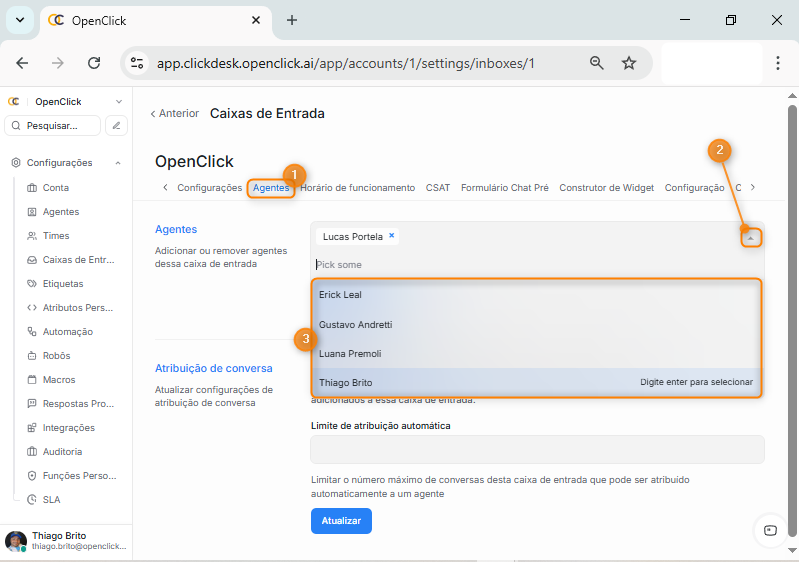Open Etiquetas in sidebar

tap(62, 284)
